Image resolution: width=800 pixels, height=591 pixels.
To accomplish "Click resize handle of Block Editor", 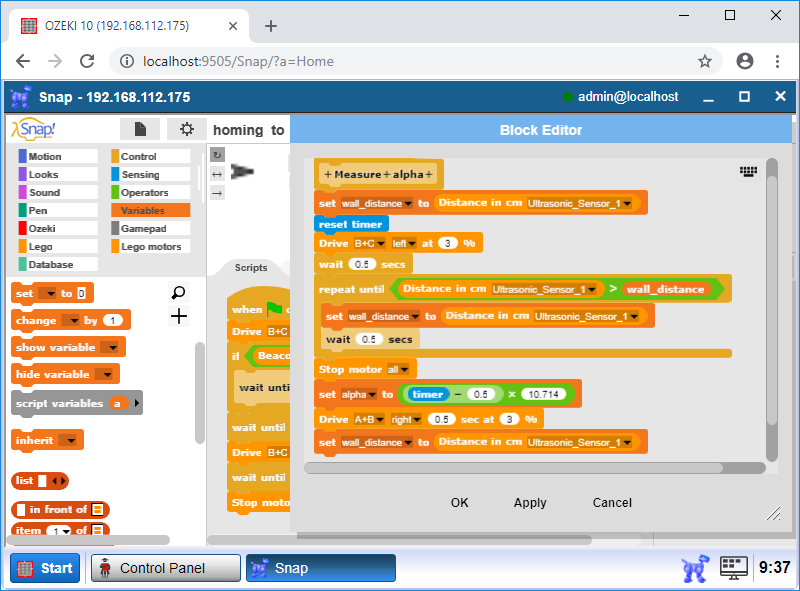I will click(773, 513).
